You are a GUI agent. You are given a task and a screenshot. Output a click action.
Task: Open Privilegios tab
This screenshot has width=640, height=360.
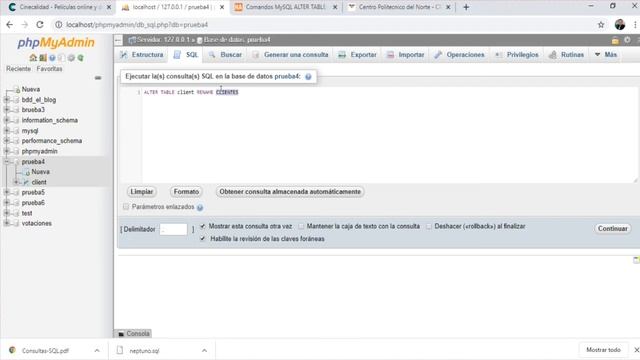(x=517, y=55)
